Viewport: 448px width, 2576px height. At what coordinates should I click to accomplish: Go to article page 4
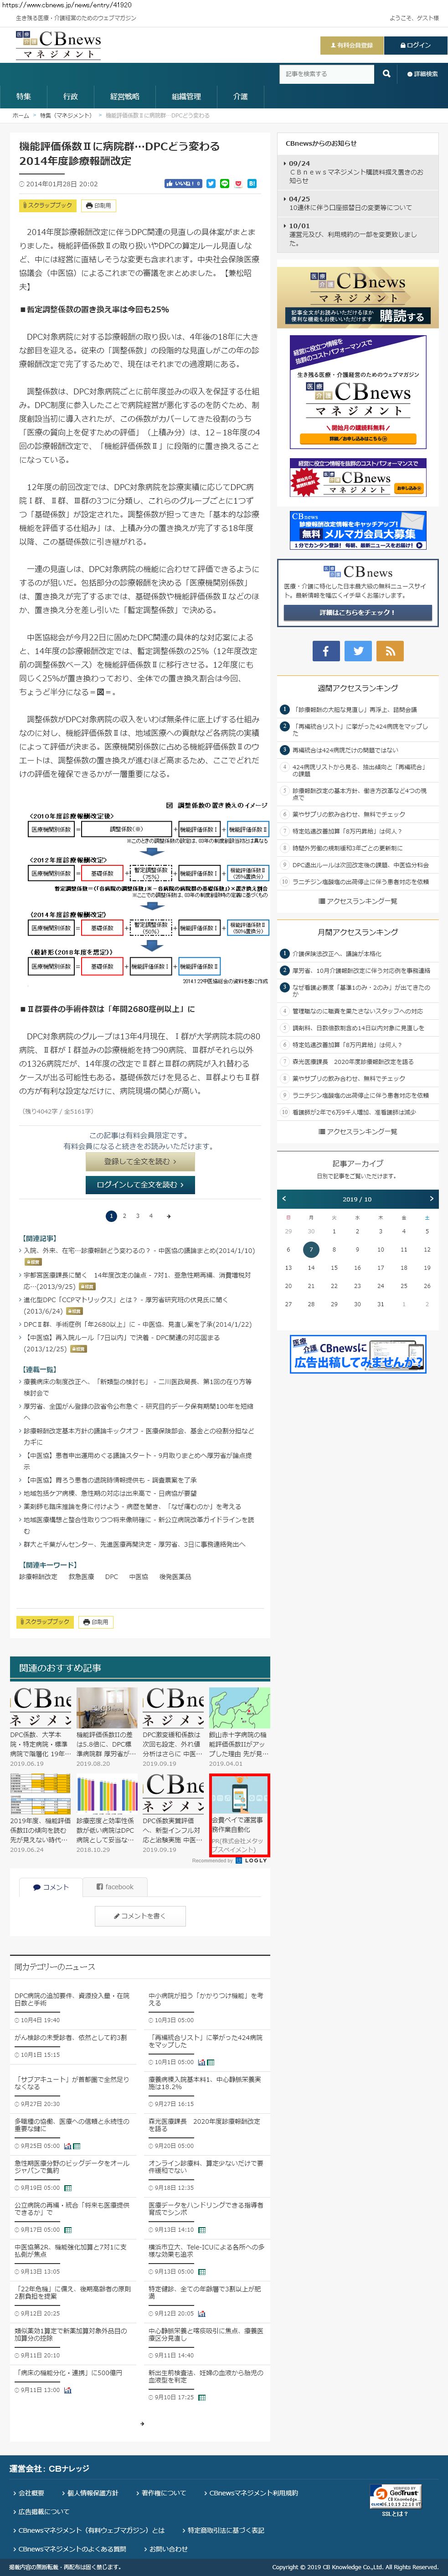(151, 1216)
